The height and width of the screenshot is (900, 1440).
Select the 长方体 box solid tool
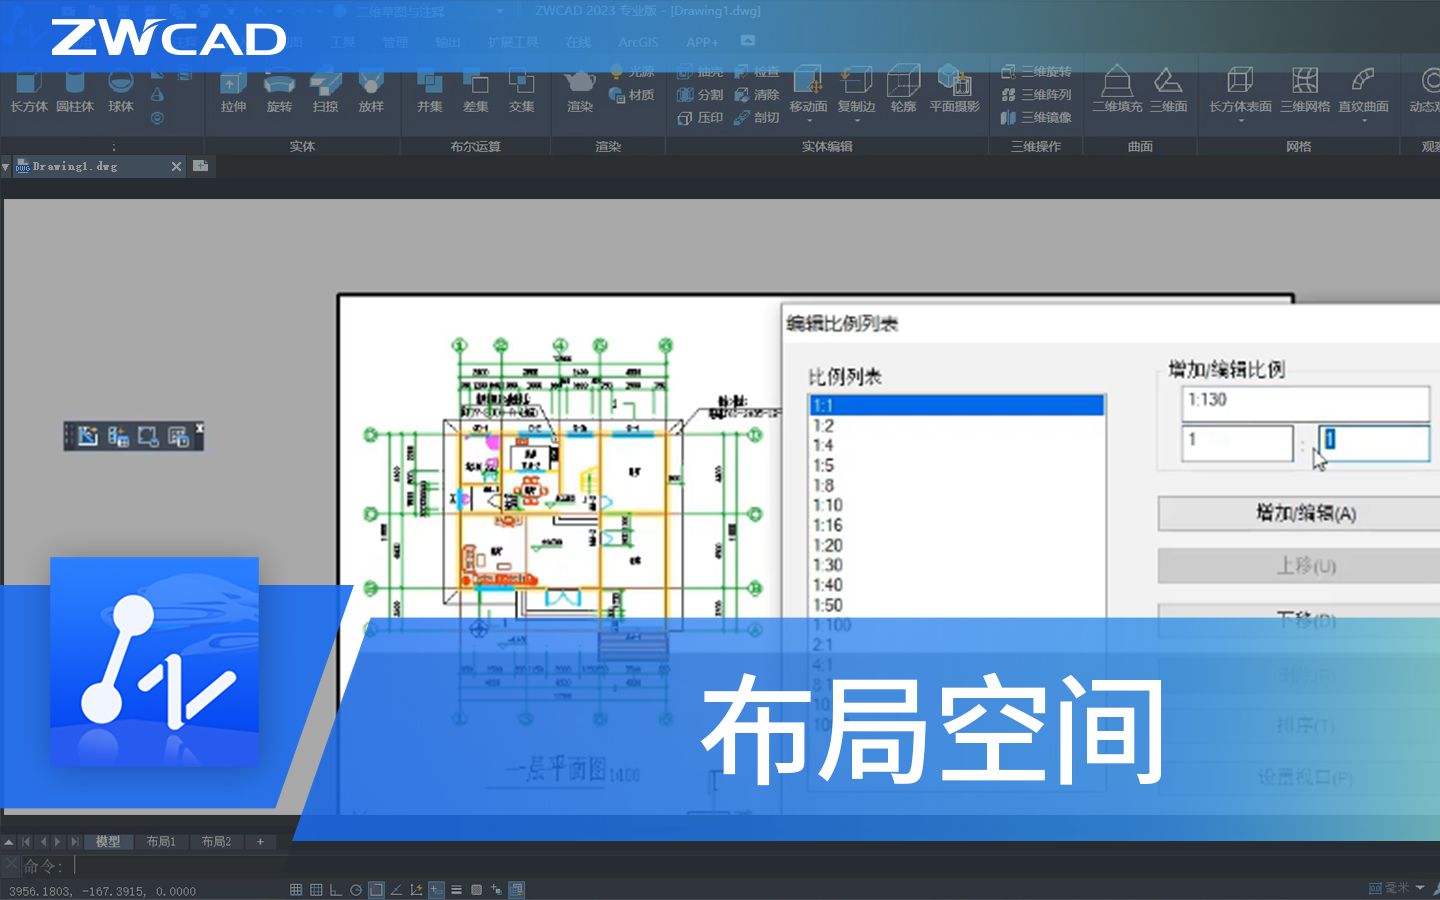(28, 90)
